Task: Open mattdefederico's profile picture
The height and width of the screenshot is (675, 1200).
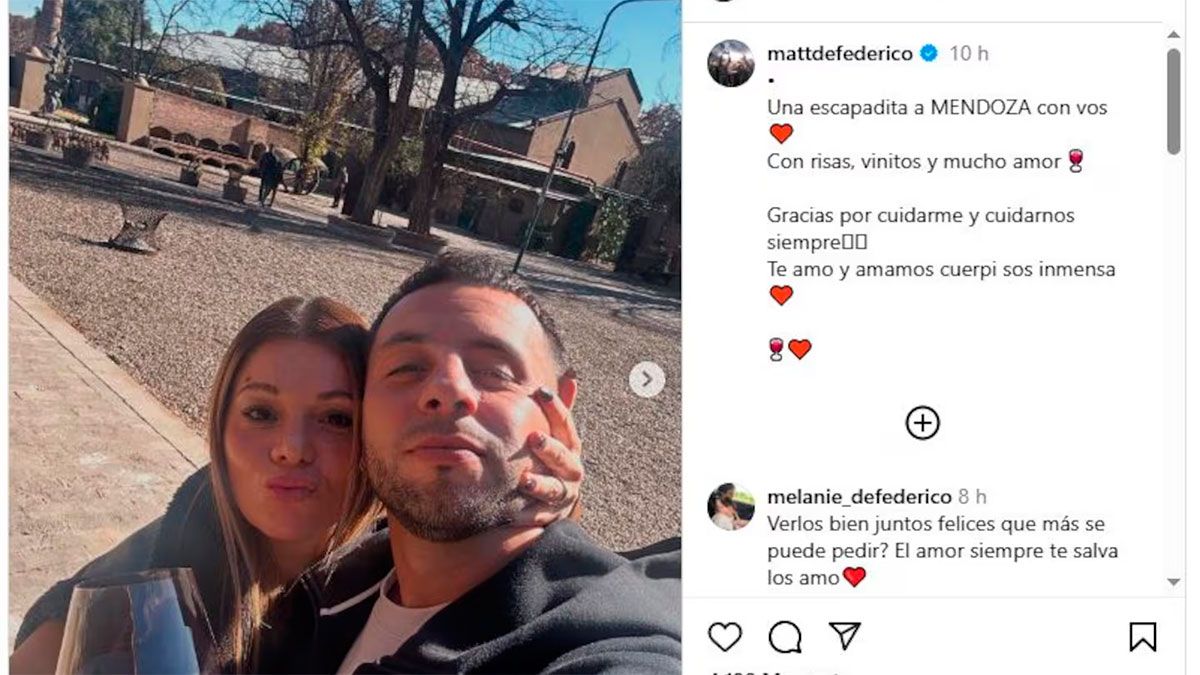Action: [x=731, y=63]
